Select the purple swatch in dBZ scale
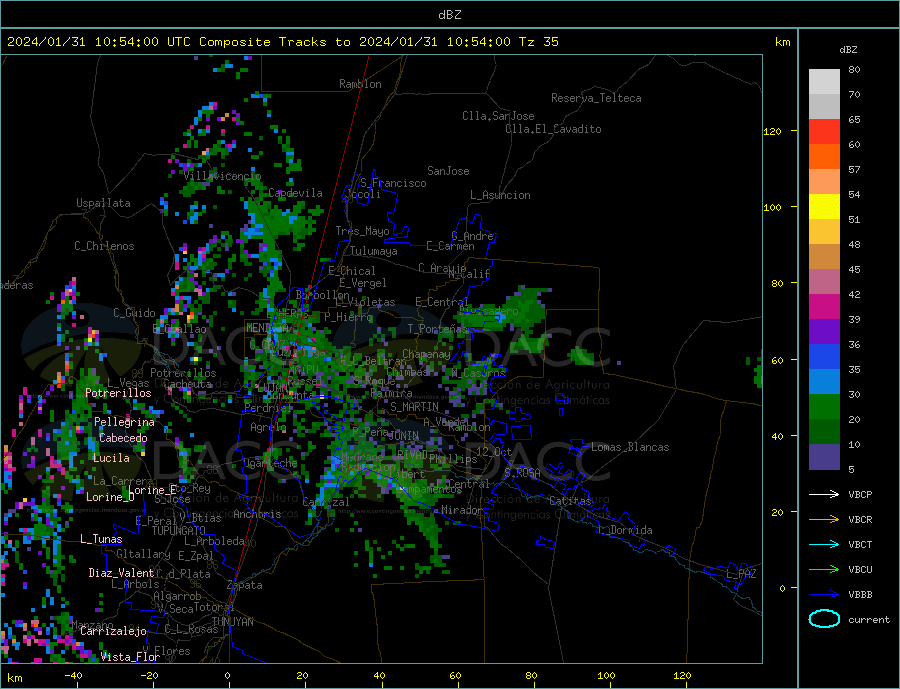This screenshot has width=900, height=689. click(824, 332)
